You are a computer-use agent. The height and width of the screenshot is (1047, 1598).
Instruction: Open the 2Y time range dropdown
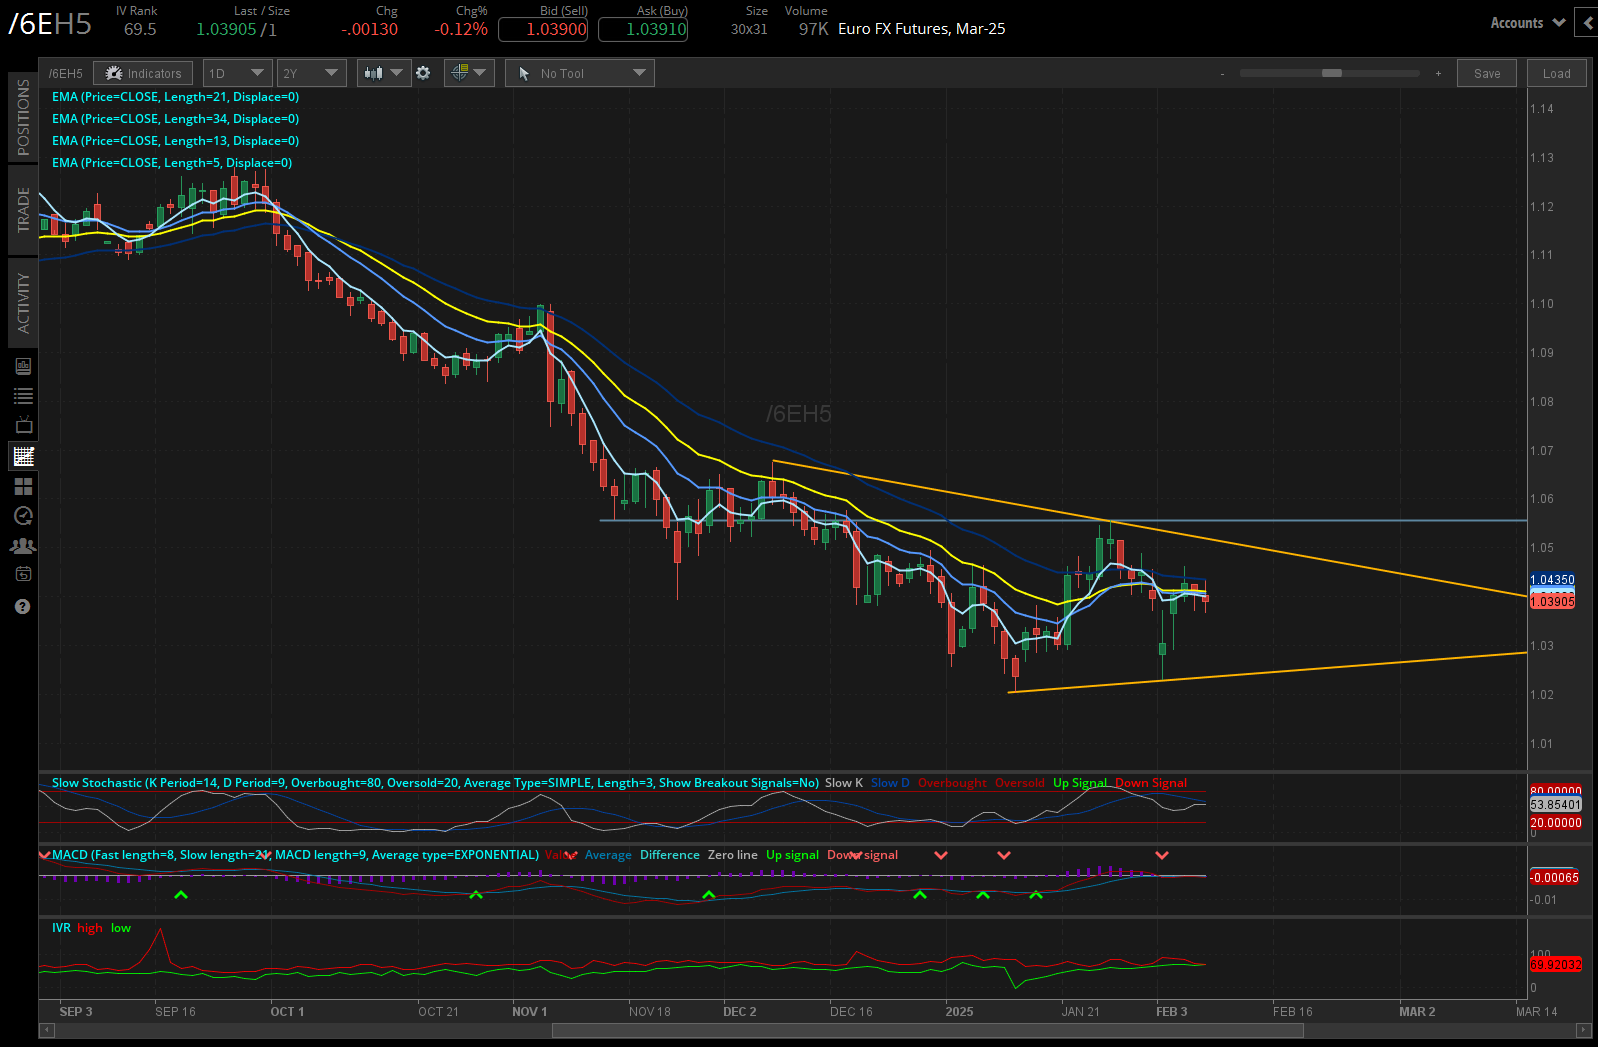pyautogui.click(x=311, y=73)
